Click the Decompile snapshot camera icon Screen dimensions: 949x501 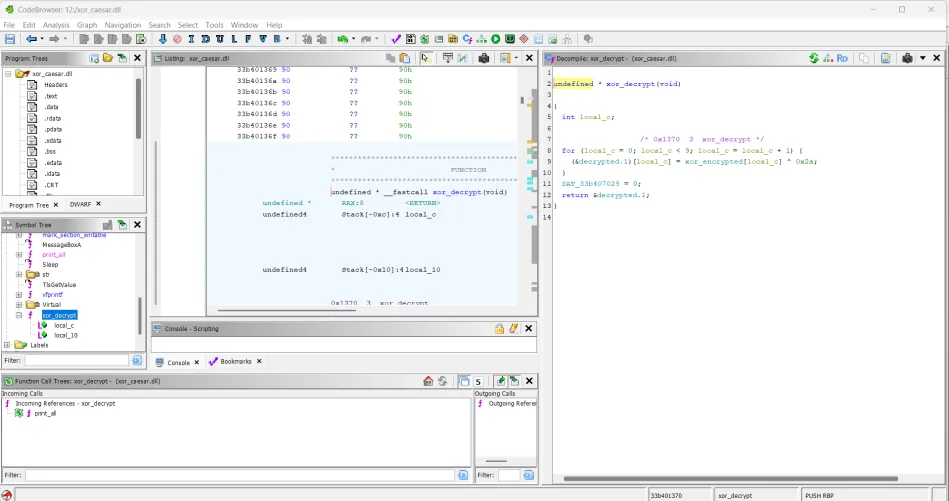click(x=907, y=58)
